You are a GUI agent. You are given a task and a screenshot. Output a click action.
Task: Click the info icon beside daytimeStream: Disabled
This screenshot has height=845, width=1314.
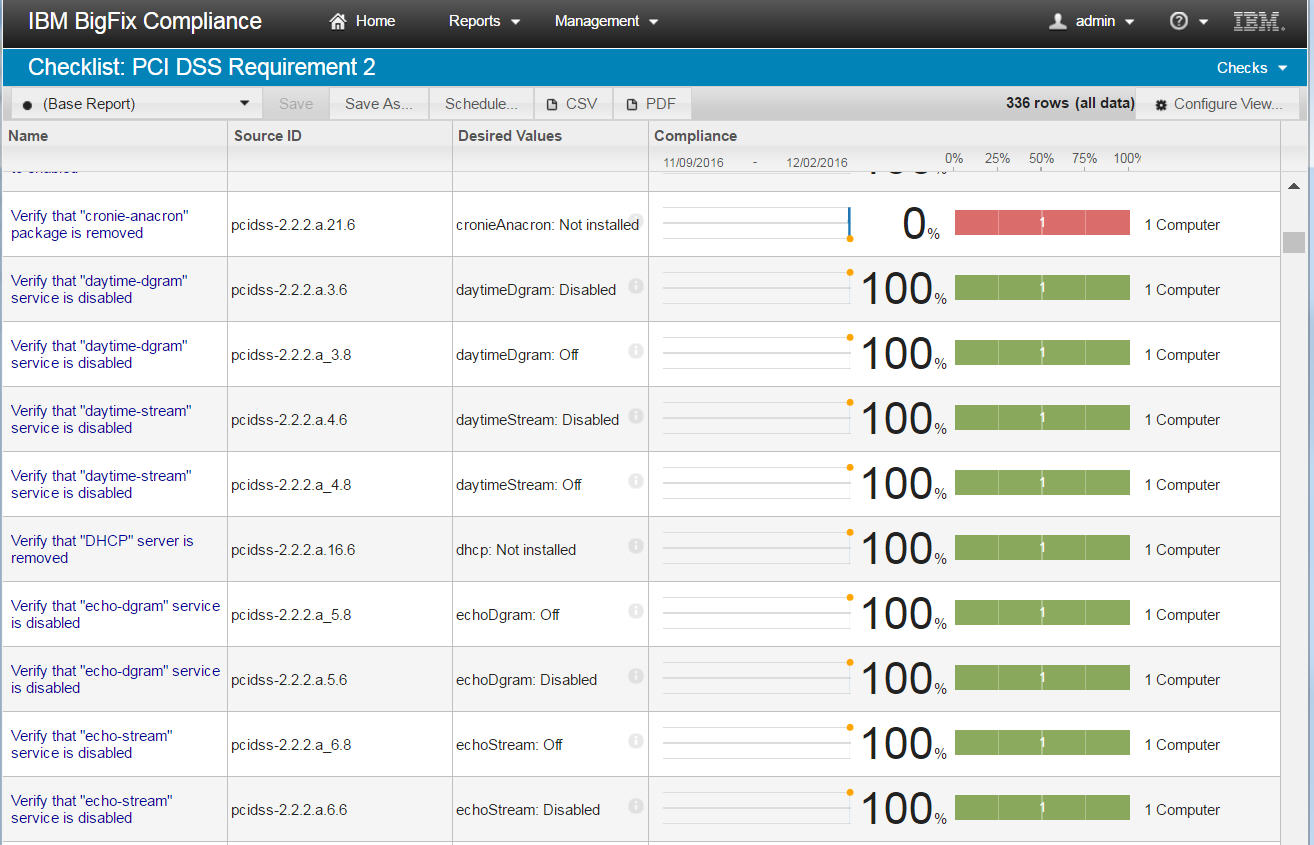tap(636, 416)
